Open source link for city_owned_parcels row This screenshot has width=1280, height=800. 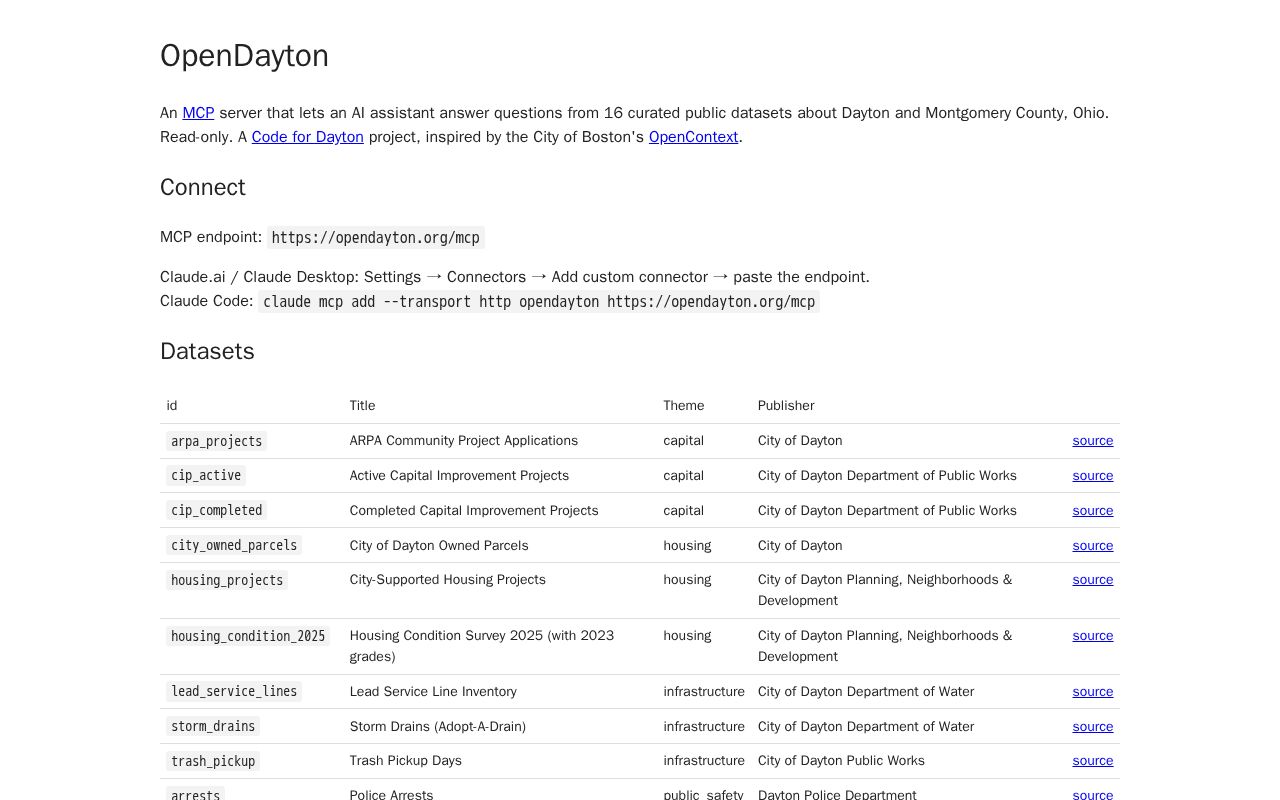pos(1093,546)
